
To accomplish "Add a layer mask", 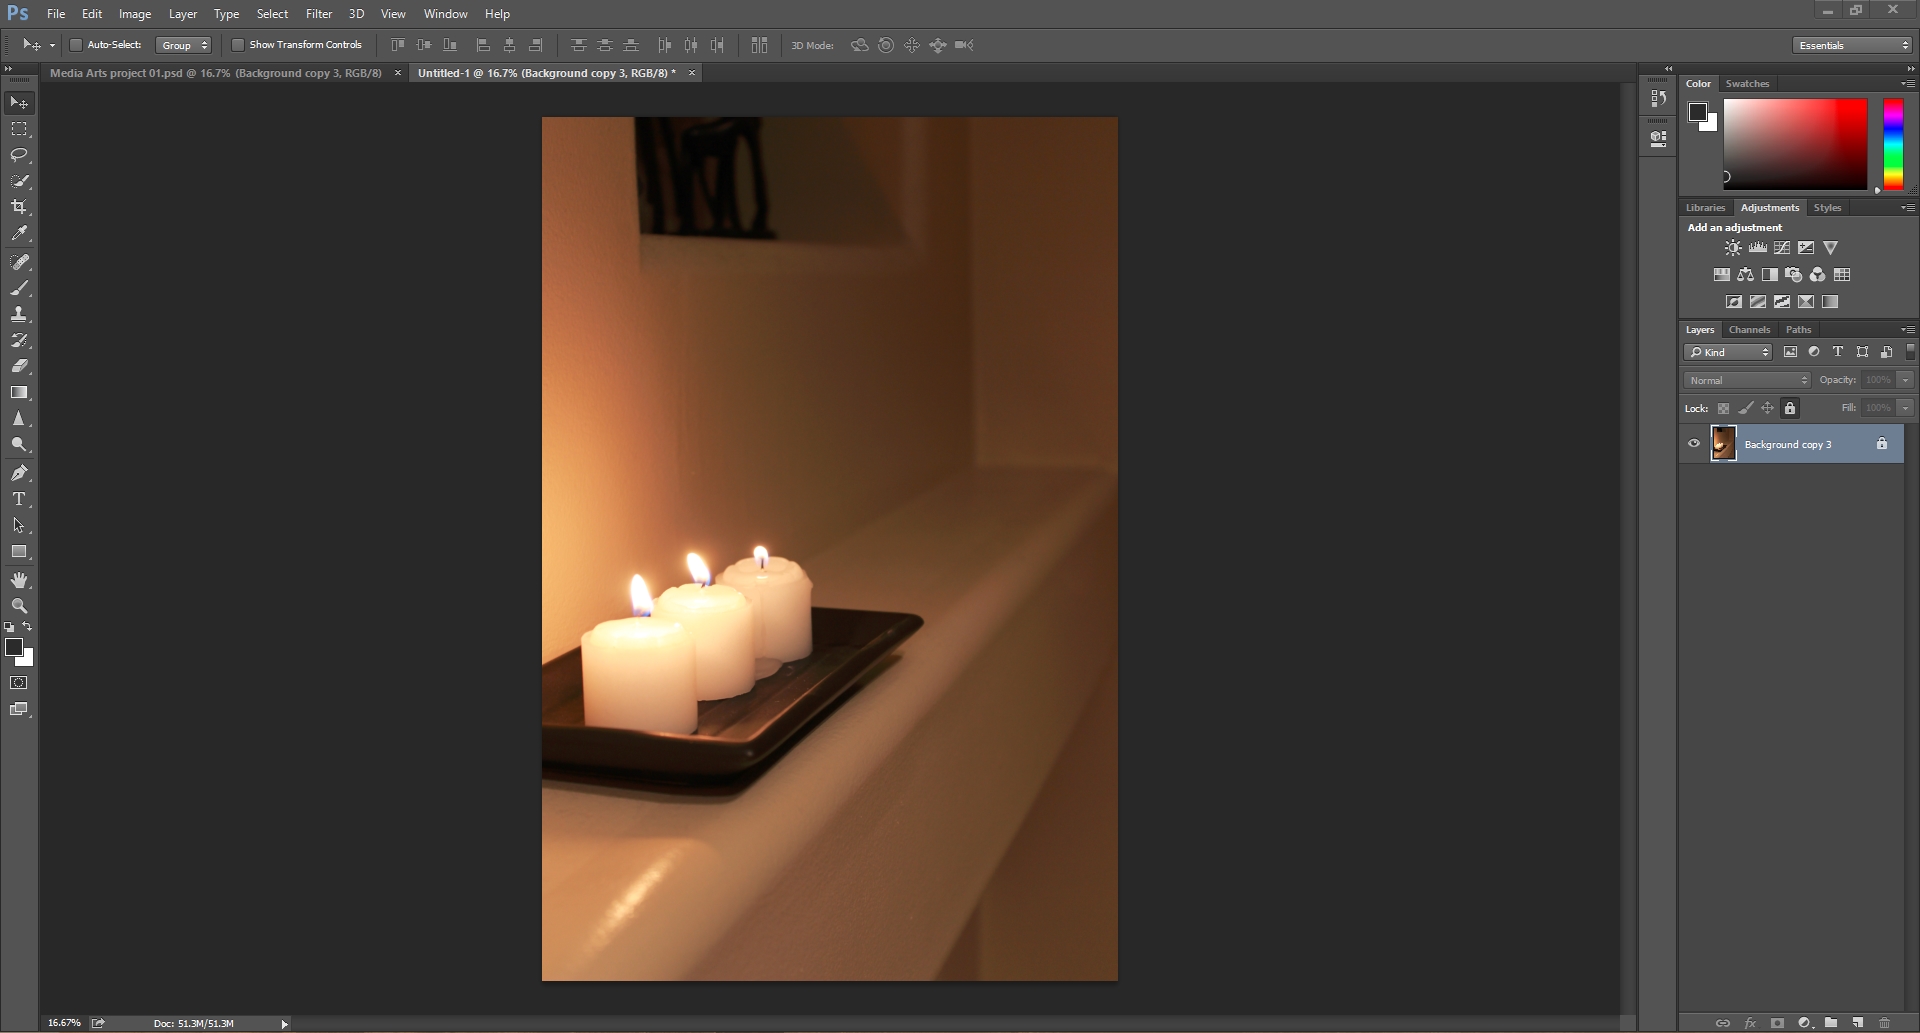I will (x=1777, y=1023).
